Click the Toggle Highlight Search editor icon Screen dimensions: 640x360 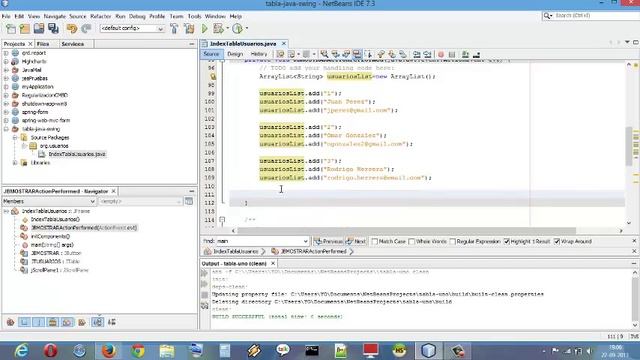tap(357, 54)
